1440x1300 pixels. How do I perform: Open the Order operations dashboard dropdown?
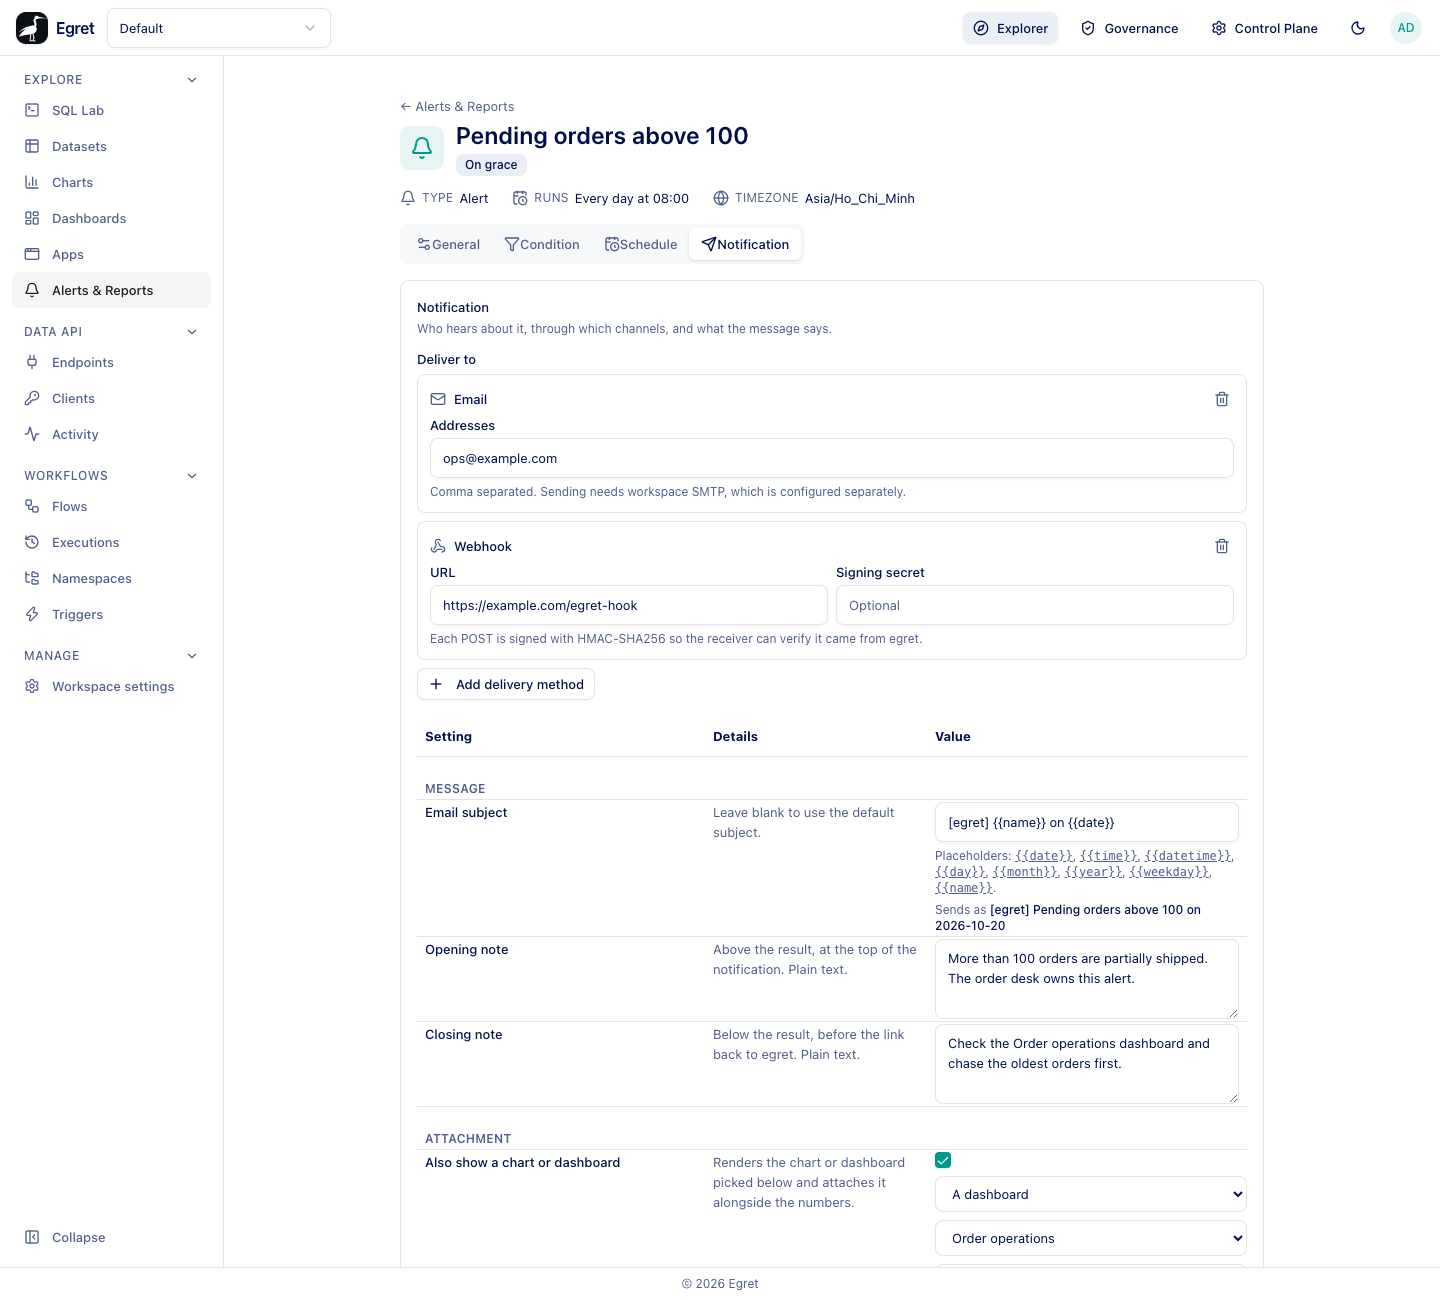click(x=1091, y=1238)
